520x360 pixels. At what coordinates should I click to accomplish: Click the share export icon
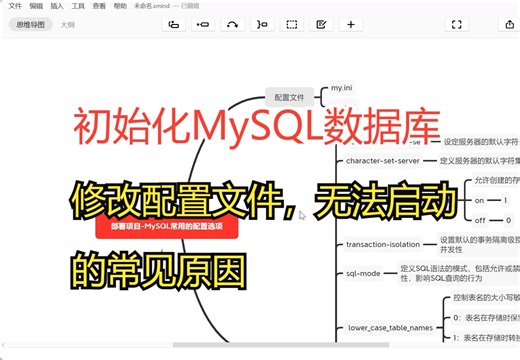[509, 25]
